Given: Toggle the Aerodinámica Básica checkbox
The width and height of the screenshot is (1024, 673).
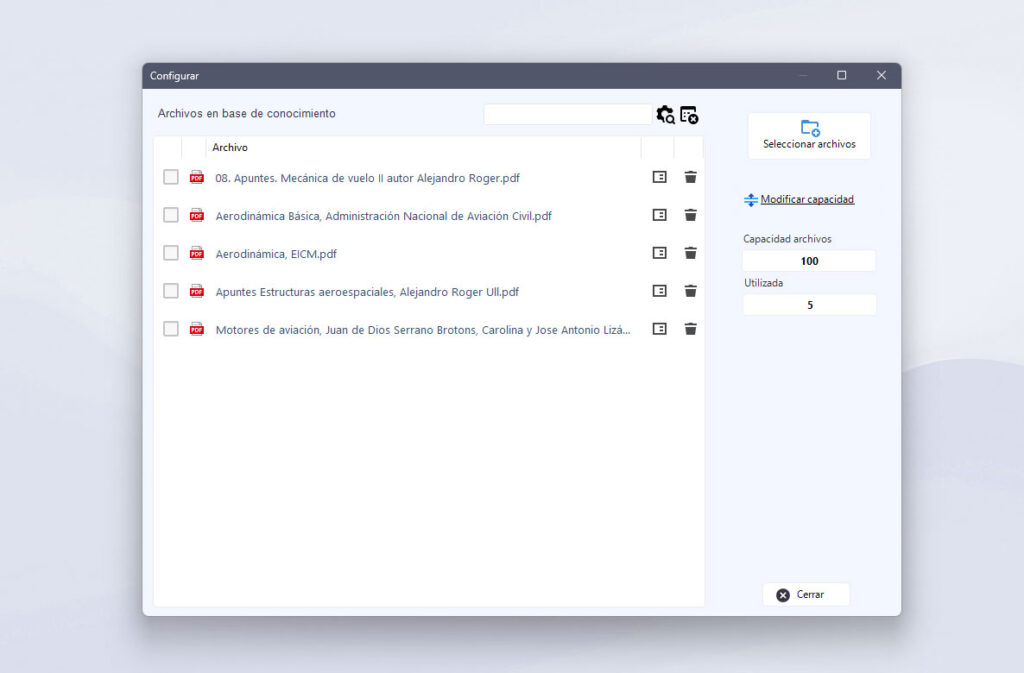Looking at the screenshot, I should point(171,215).
